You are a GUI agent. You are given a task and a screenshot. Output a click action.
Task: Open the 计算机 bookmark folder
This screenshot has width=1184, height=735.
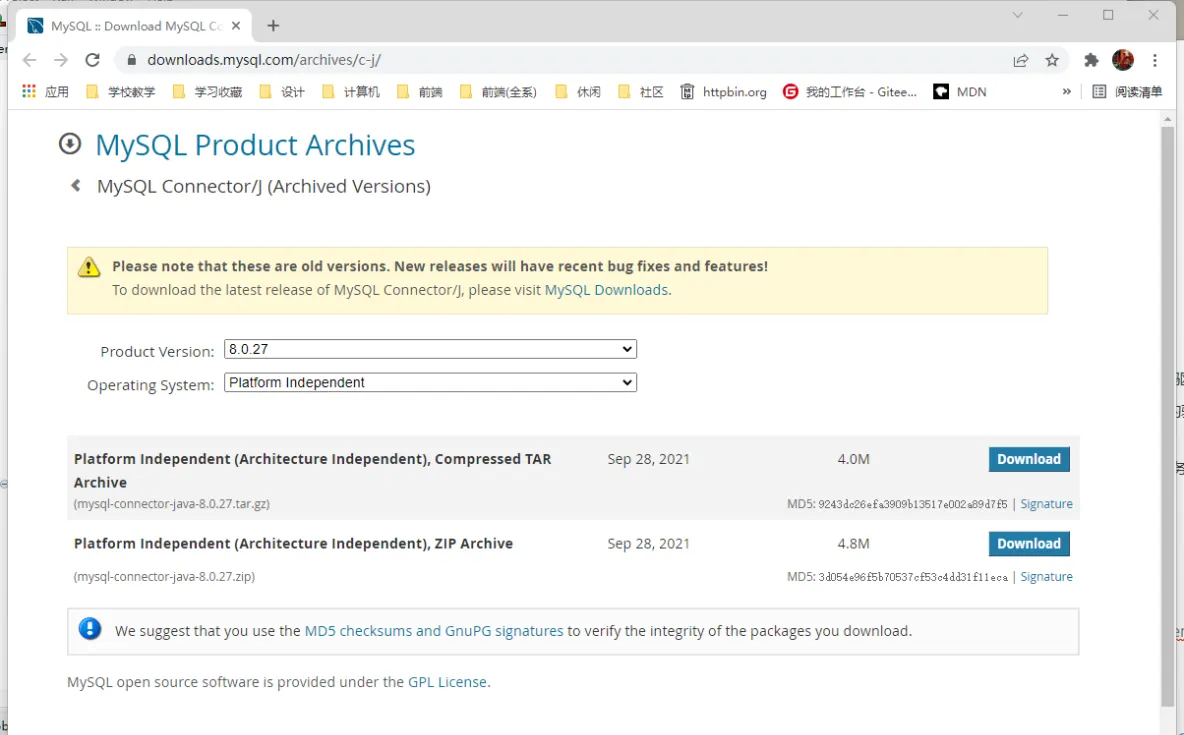[x=350, y=92]
